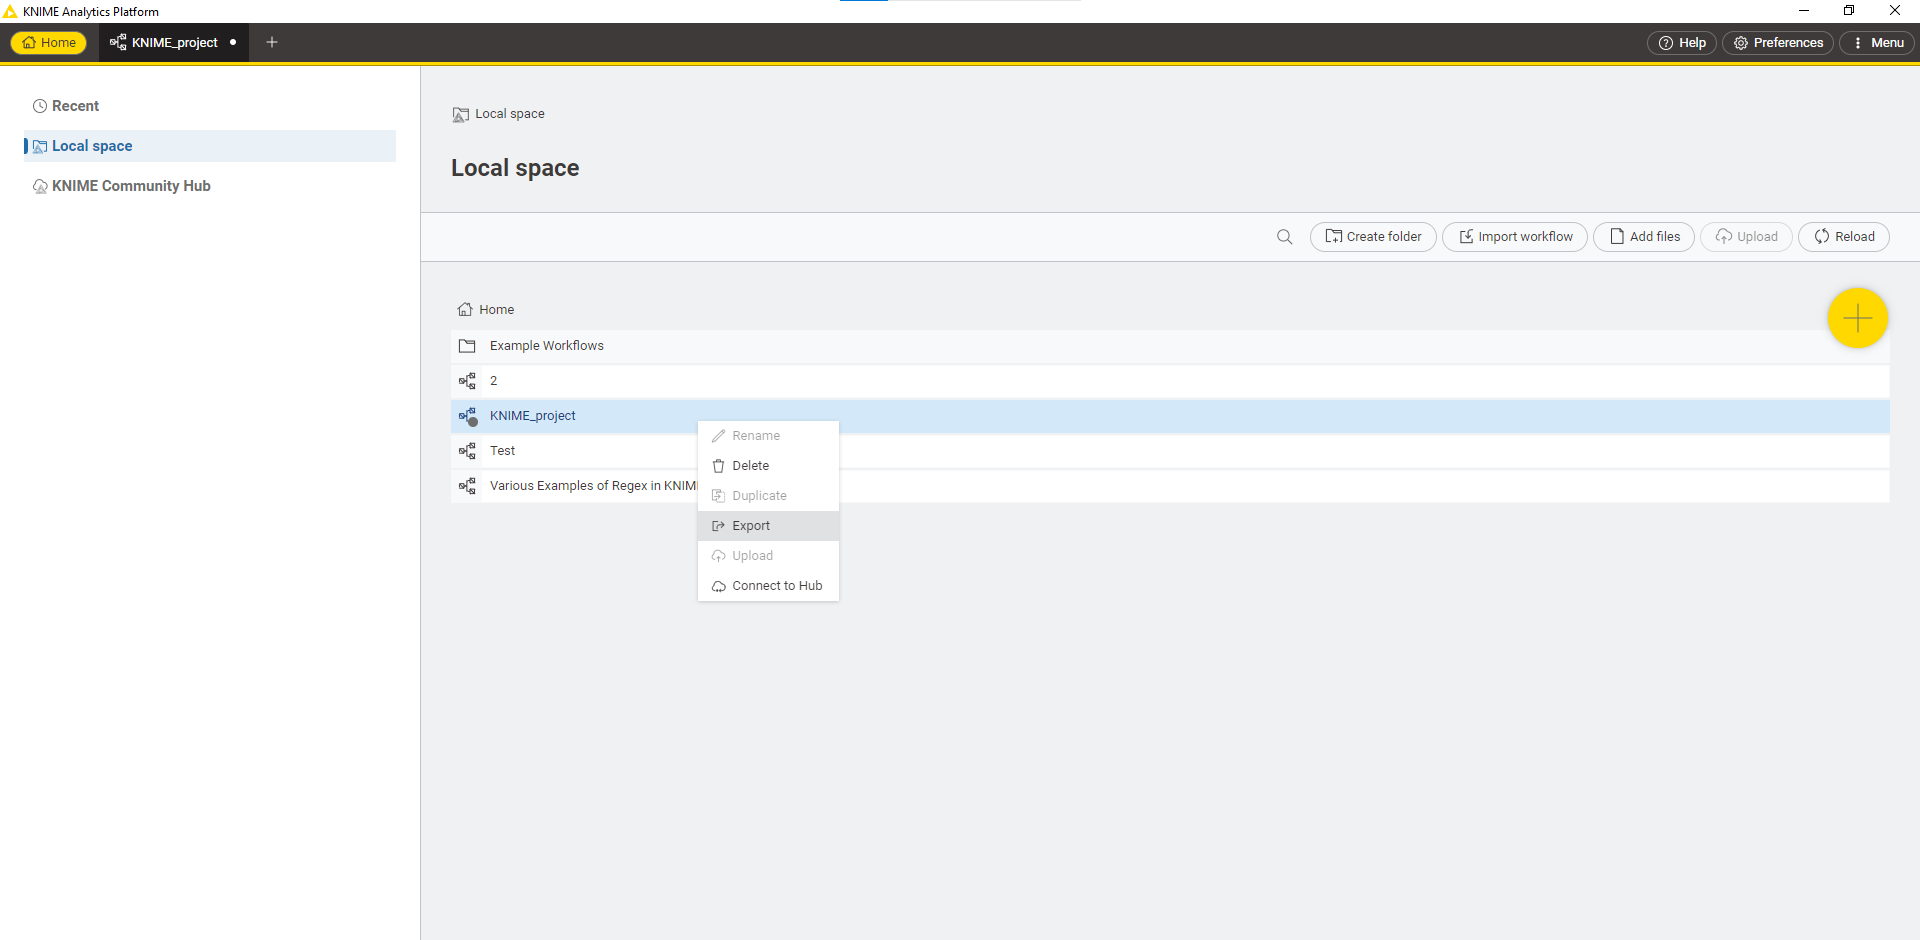
Task: Open the Example Workflows folder
Action: point(1170,346)
